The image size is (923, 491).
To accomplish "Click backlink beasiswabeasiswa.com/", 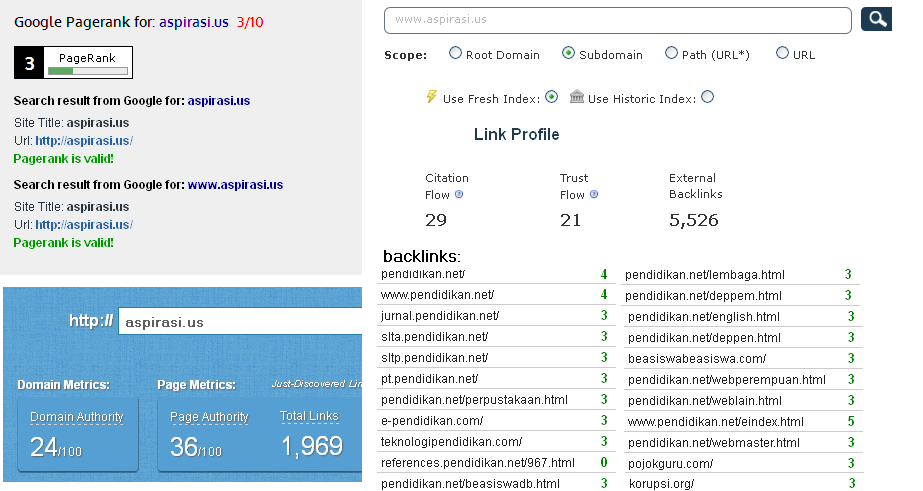I will coord(697,359).
